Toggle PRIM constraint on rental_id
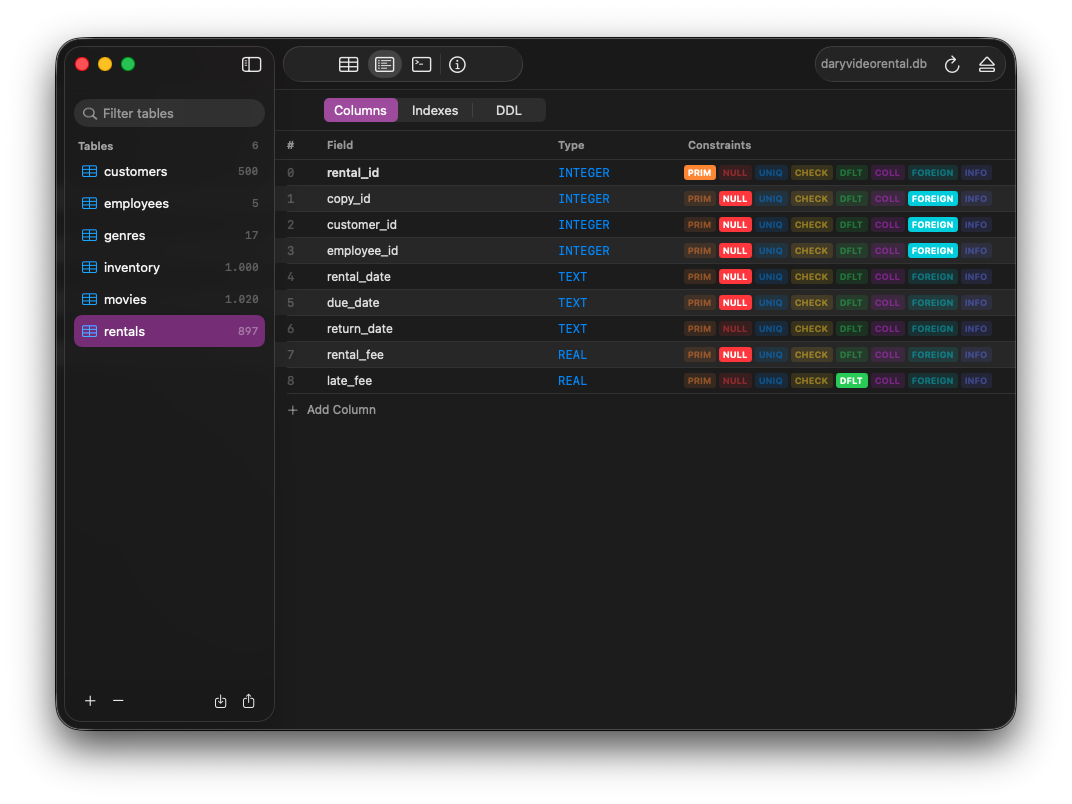 (699, 173)
